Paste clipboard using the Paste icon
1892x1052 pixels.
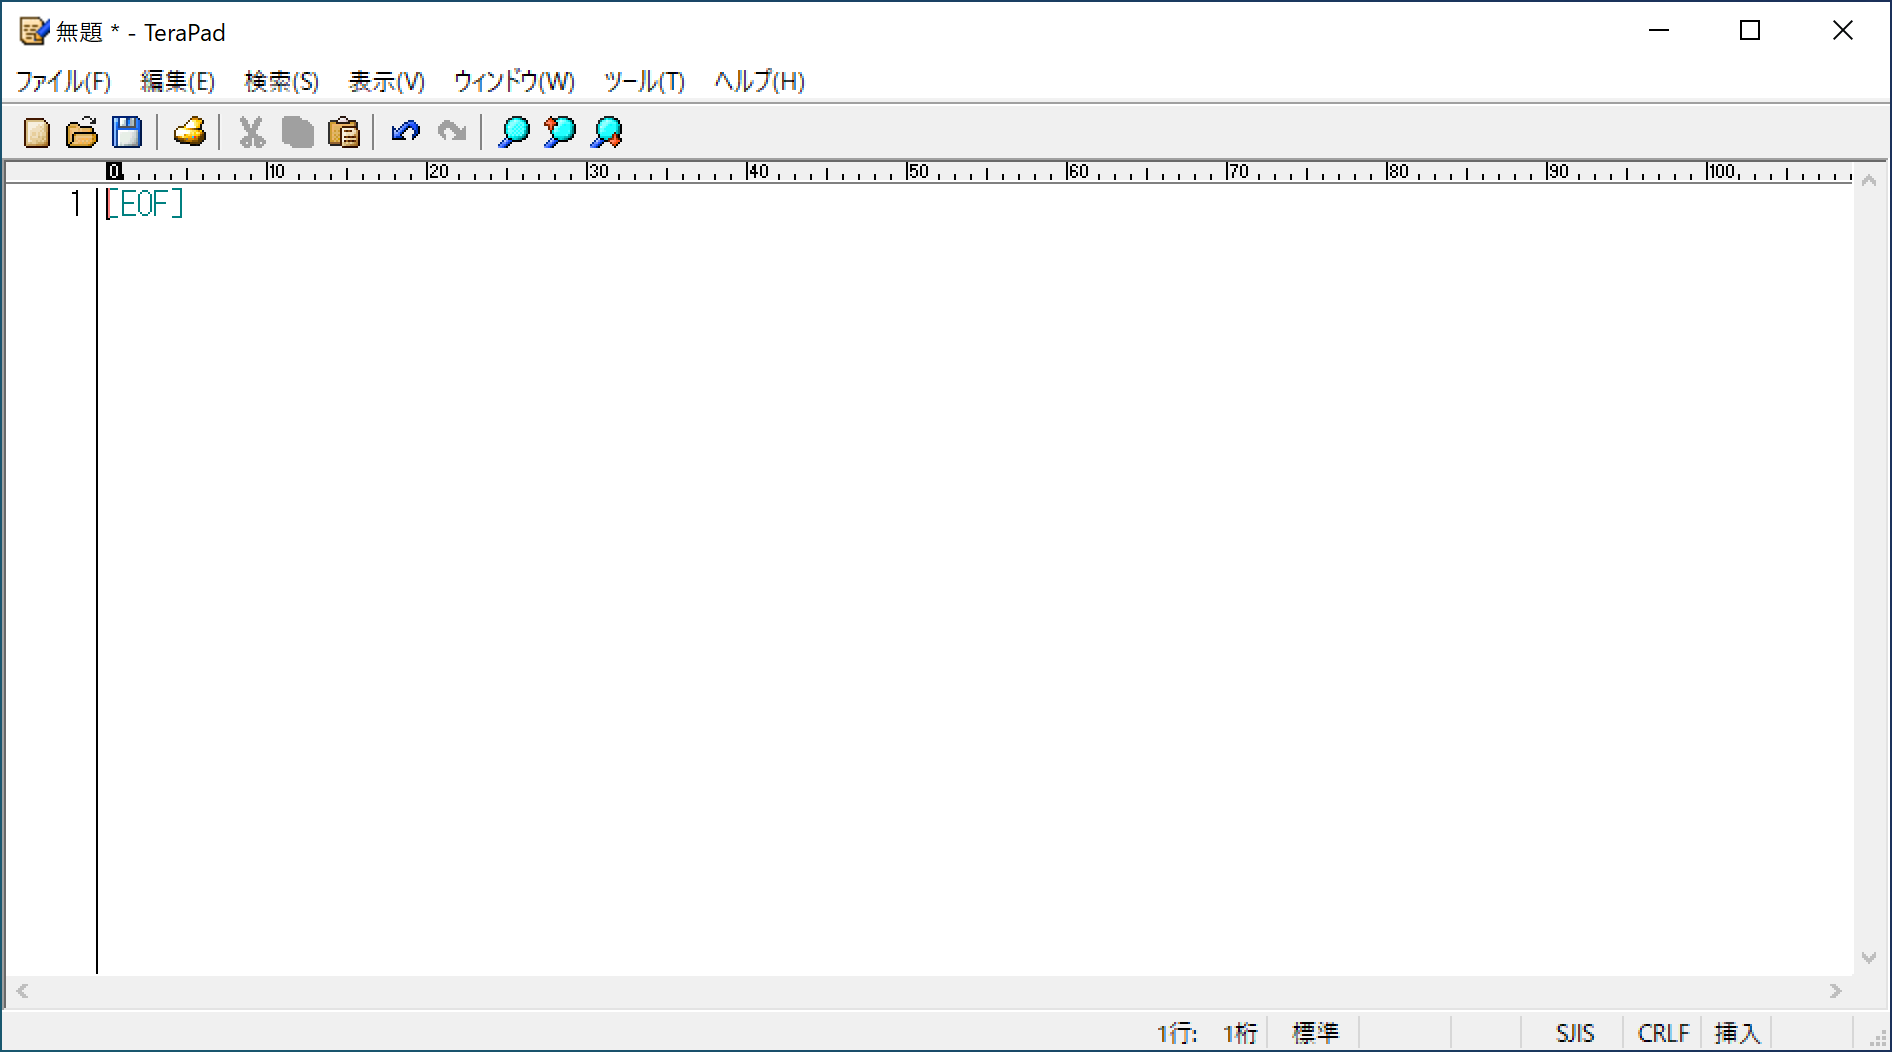pyautogui.click(x=343, y=132)
